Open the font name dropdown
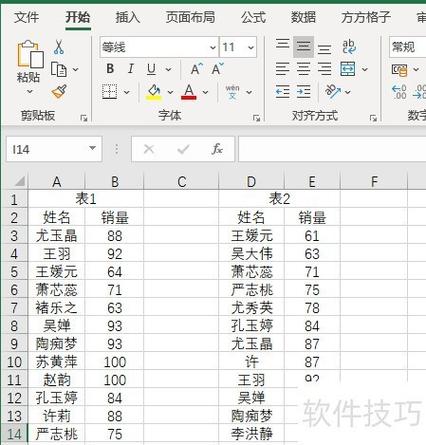This screenshot has height=445, width=426. 213,47
